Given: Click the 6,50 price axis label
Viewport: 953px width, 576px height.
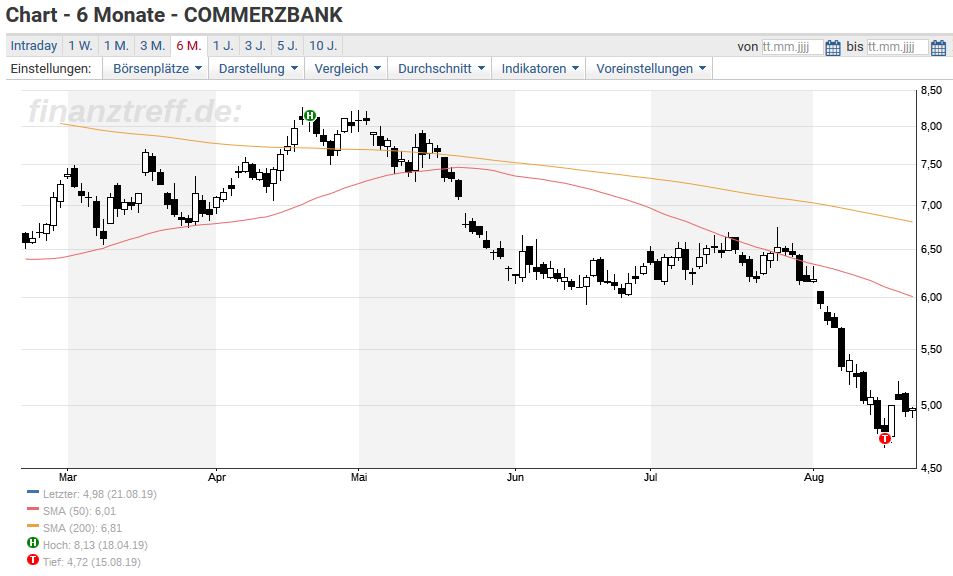Looking at the screenshot, I should (932, 250).
